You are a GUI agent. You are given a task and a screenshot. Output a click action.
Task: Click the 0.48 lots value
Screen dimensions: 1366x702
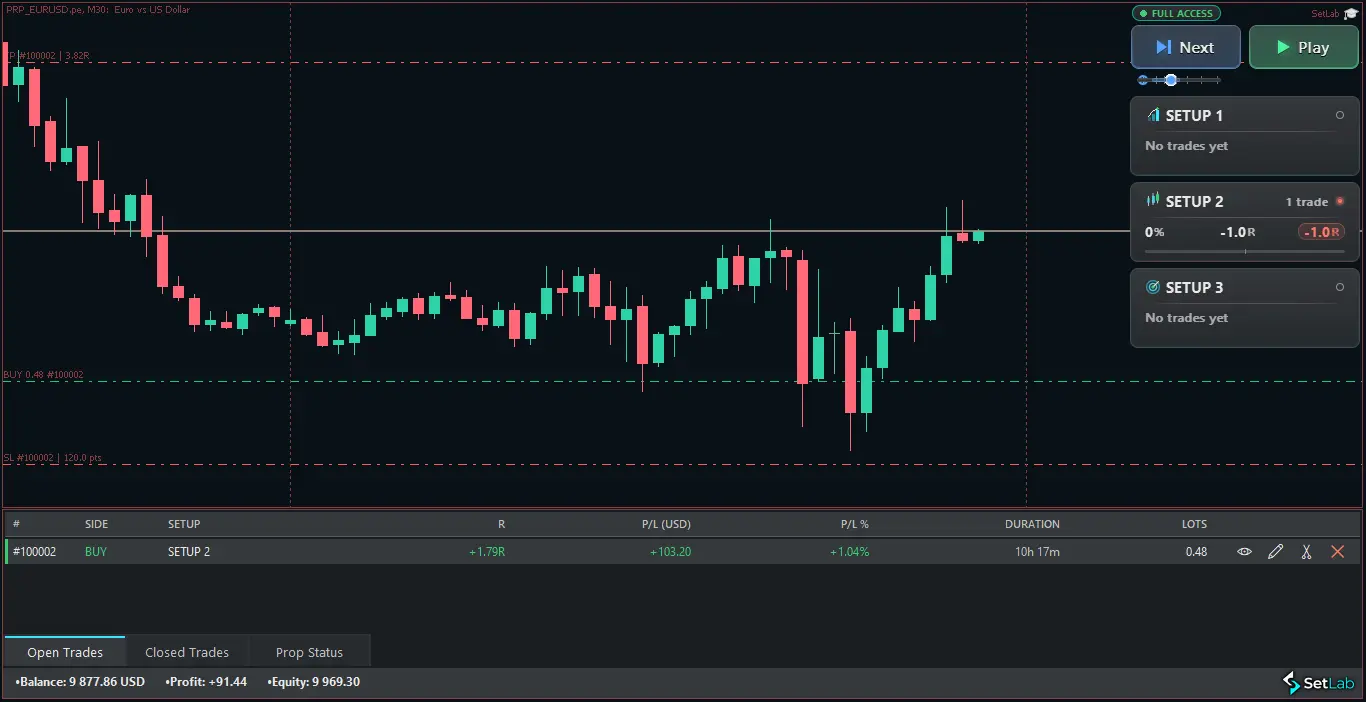coord(1196,552)
